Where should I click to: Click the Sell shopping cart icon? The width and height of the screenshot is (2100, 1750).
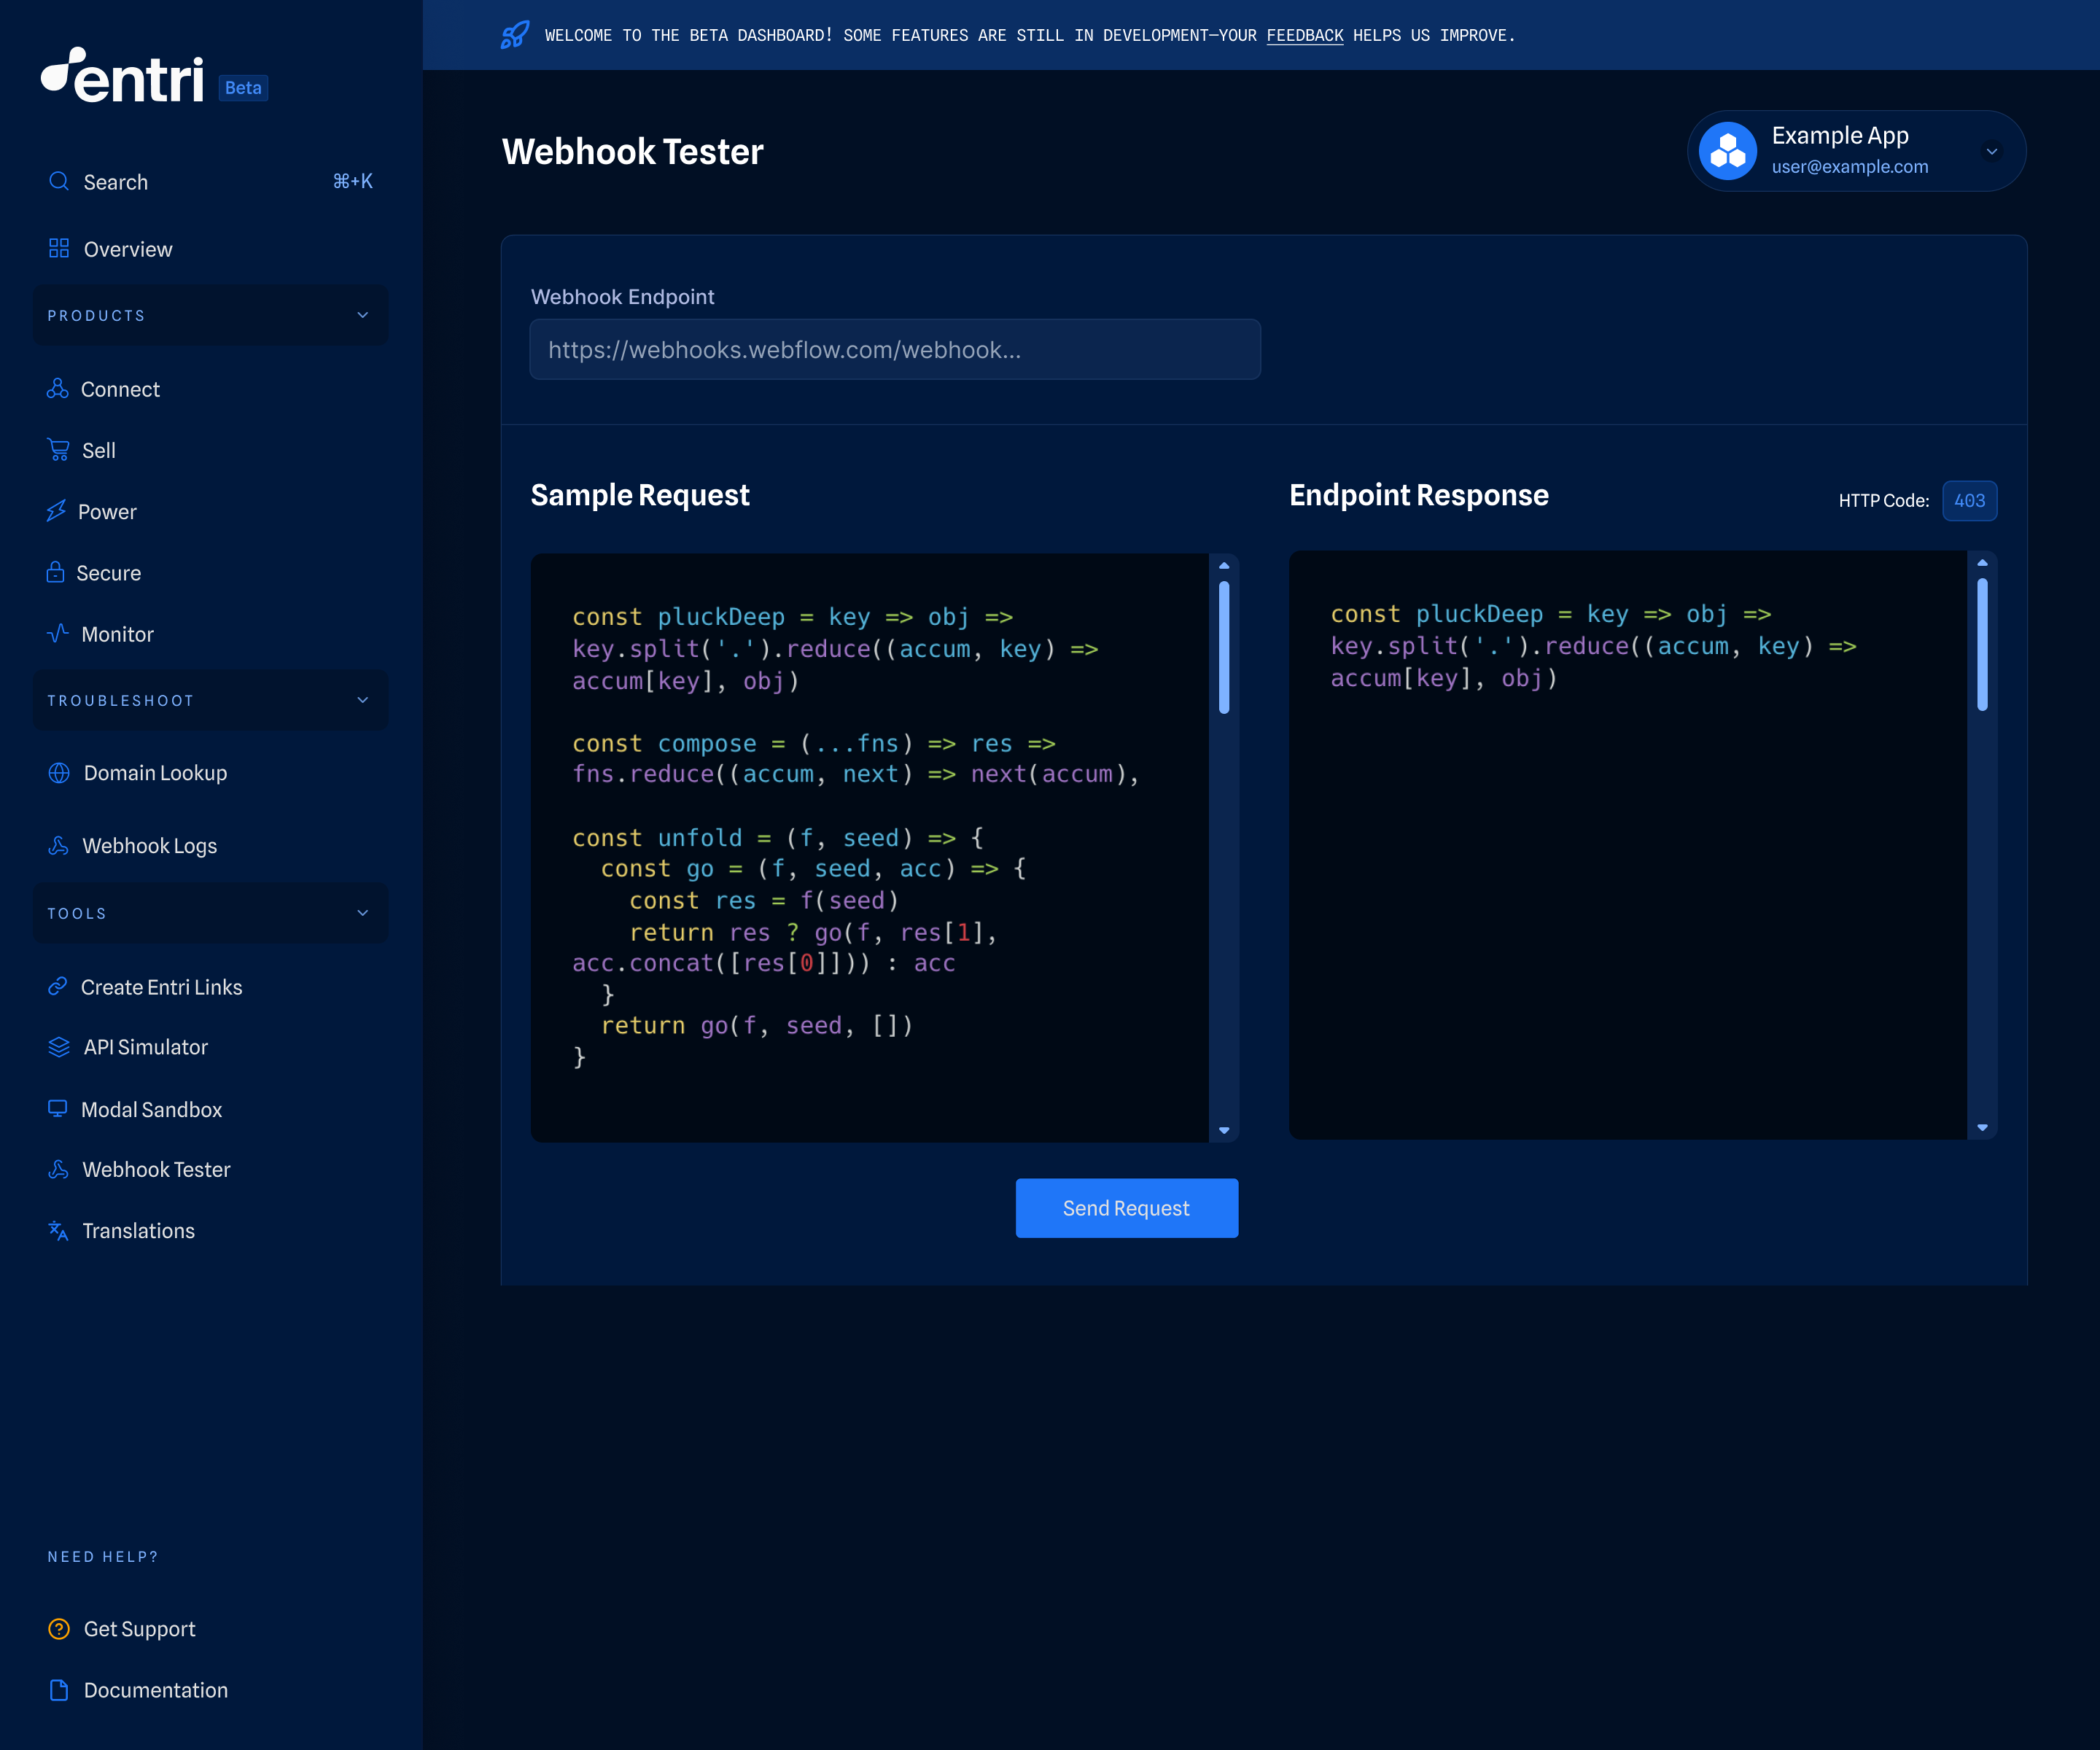(58, 450)
